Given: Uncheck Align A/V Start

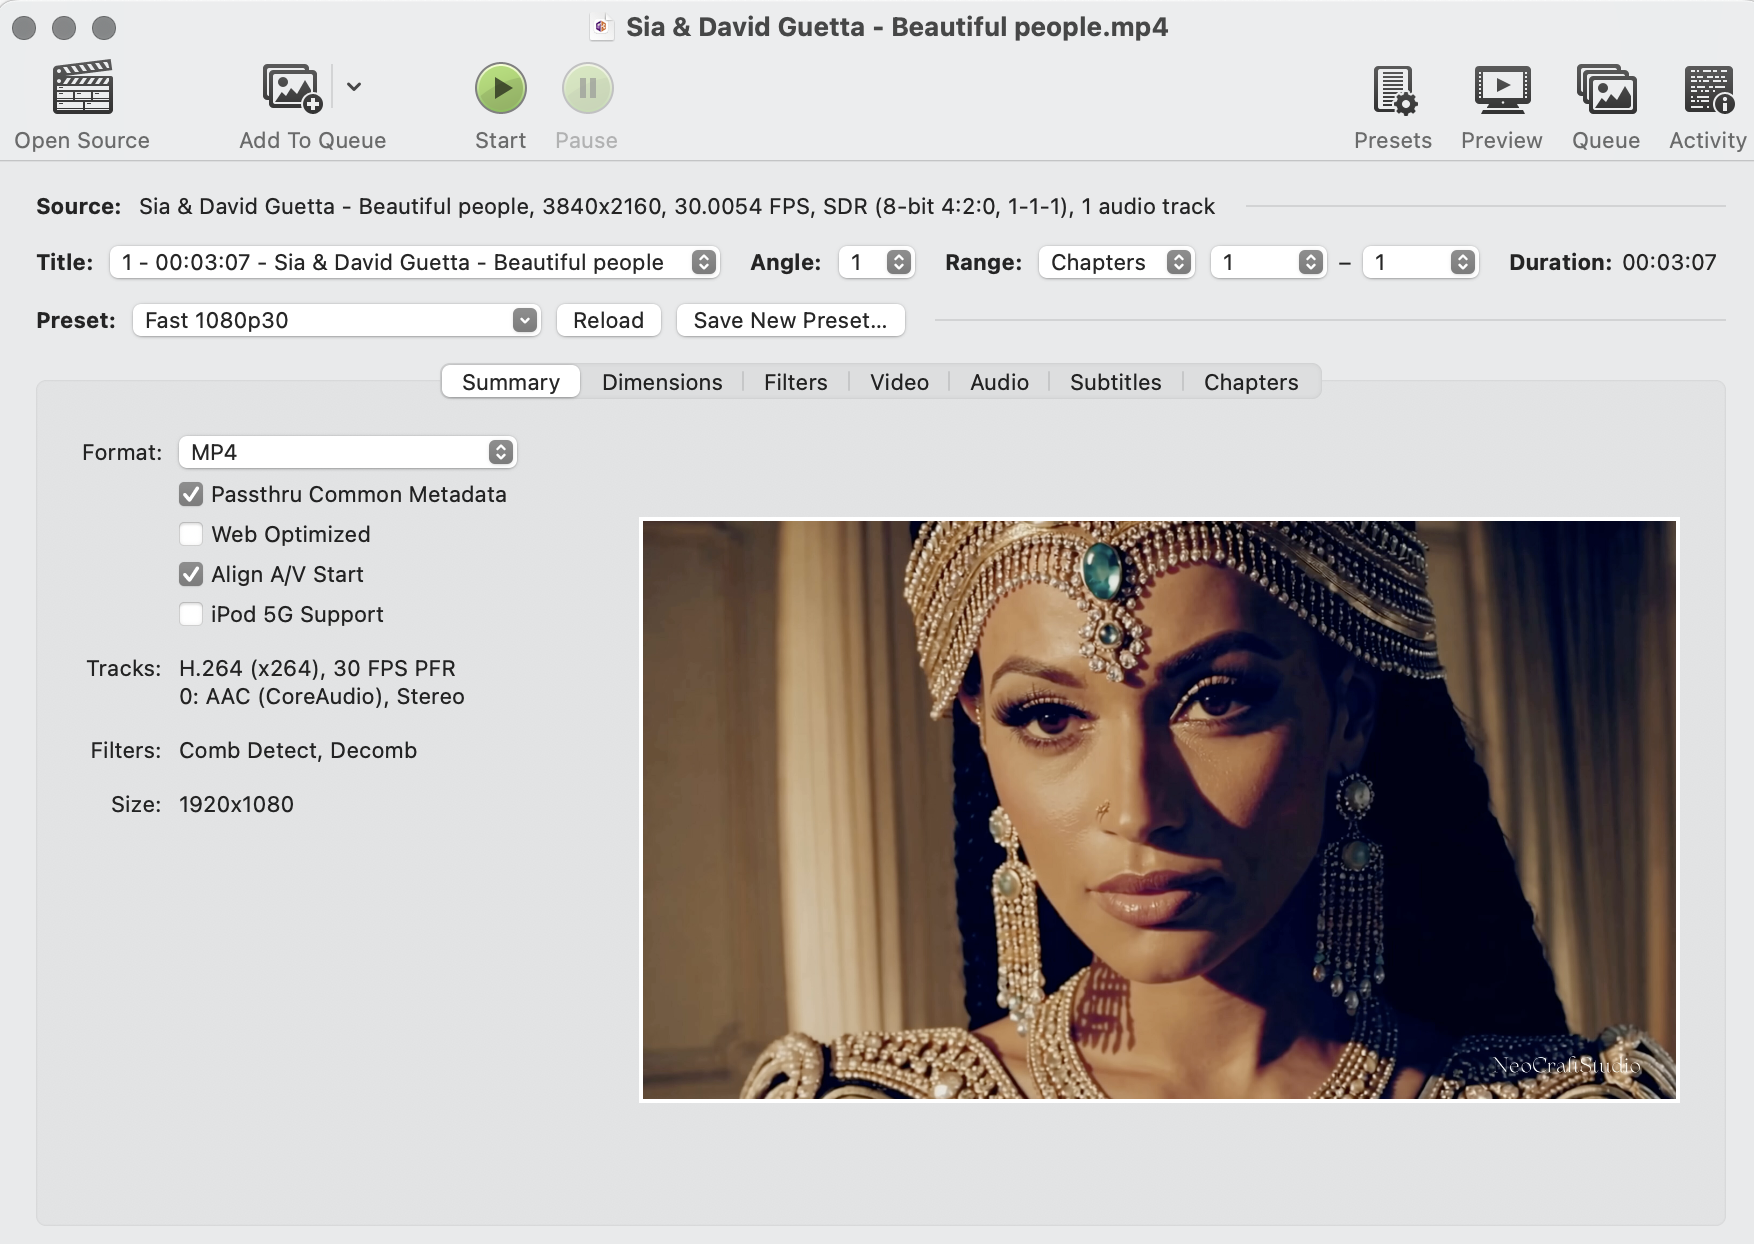Looking at the screenshot, I should tap(191, 574).
